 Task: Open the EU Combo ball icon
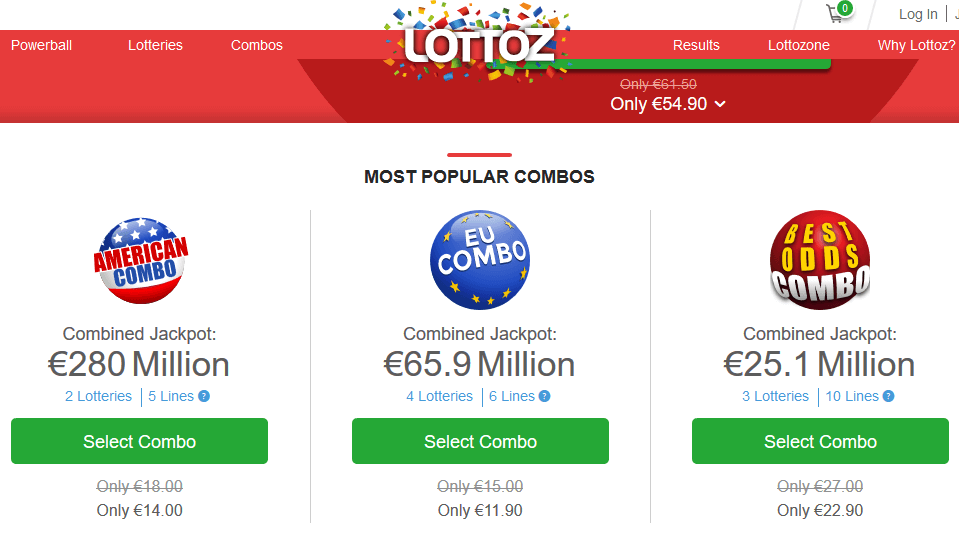[480, 260]
